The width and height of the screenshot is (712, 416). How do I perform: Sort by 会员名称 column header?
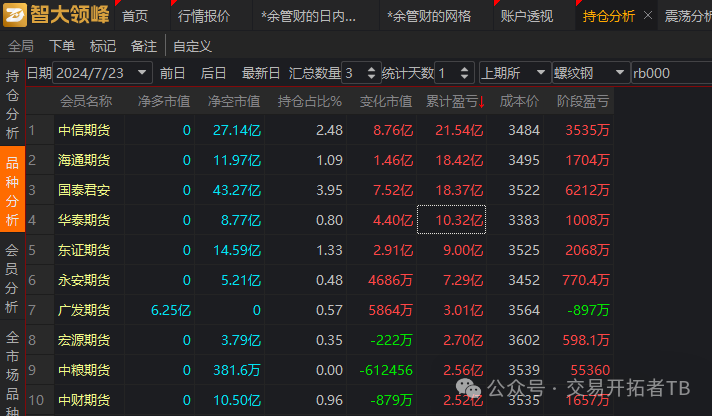86,101
